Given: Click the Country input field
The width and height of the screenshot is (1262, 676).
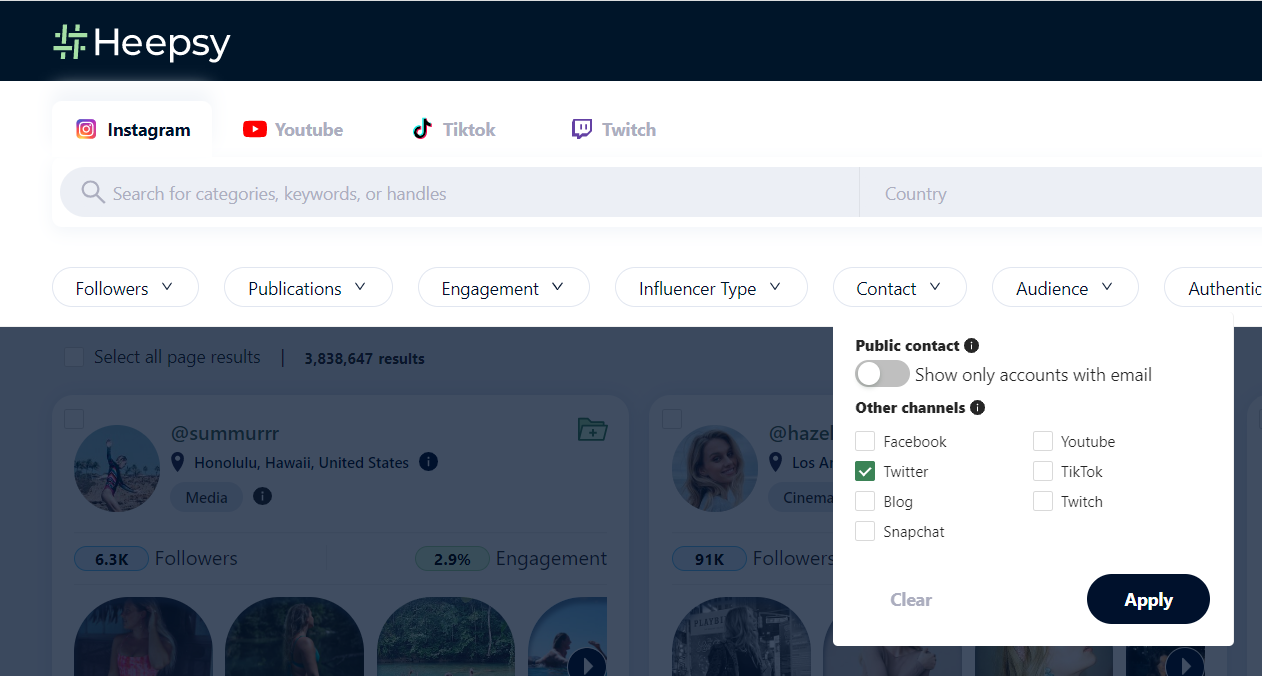Looking at the screenshot, I should click(x=1061, y=193).
